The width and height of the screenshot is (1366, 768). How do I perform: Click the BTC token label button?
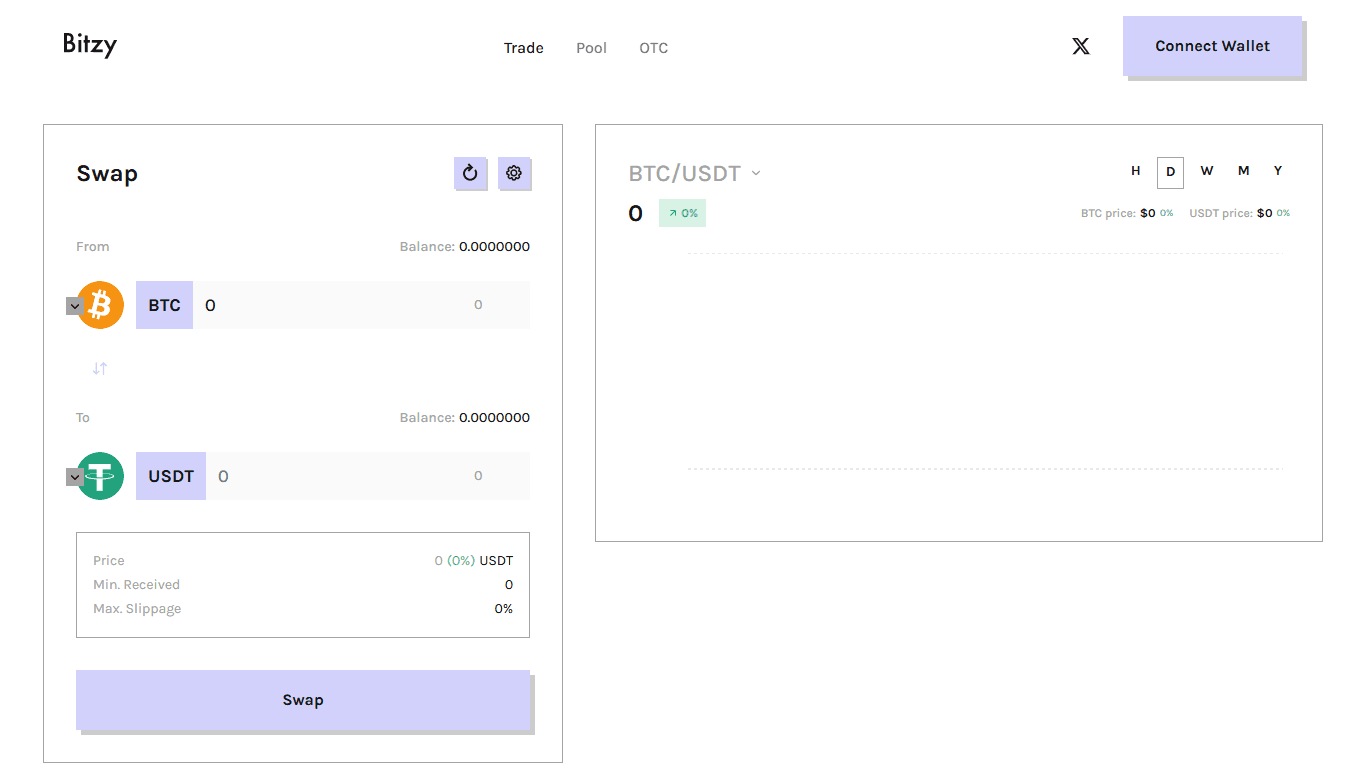164,305
